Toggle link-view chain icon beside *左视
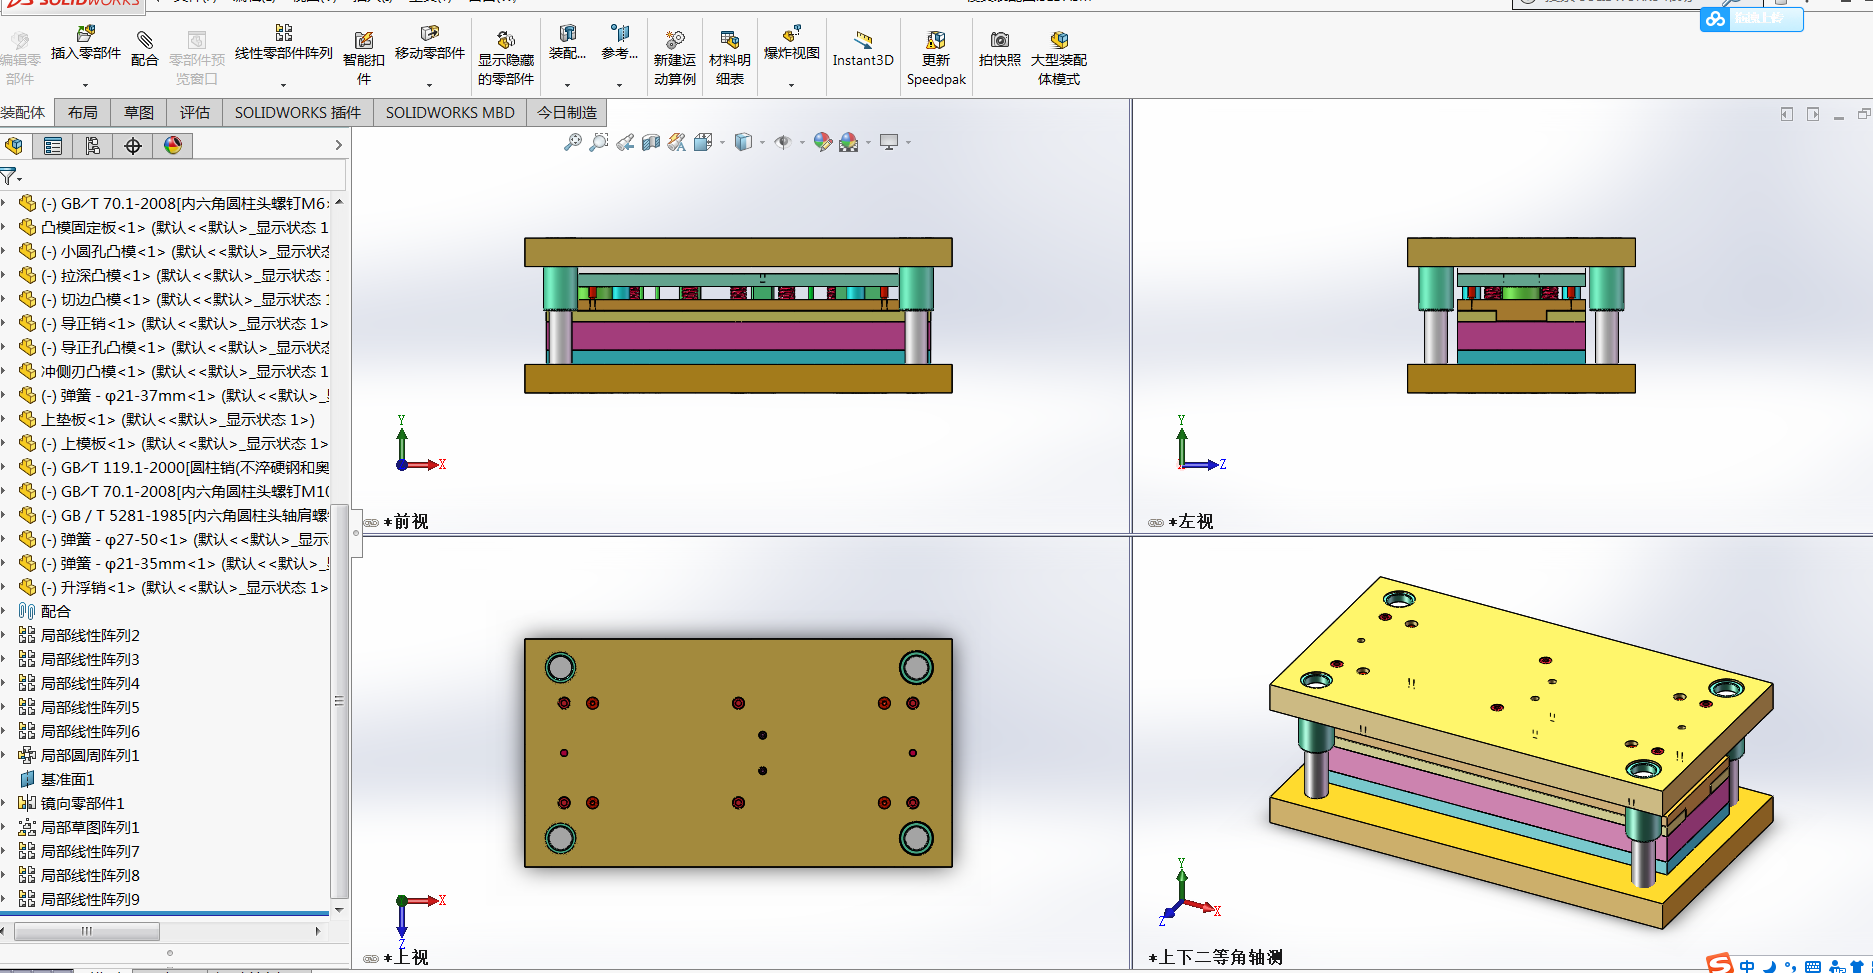 point(1156,522)
